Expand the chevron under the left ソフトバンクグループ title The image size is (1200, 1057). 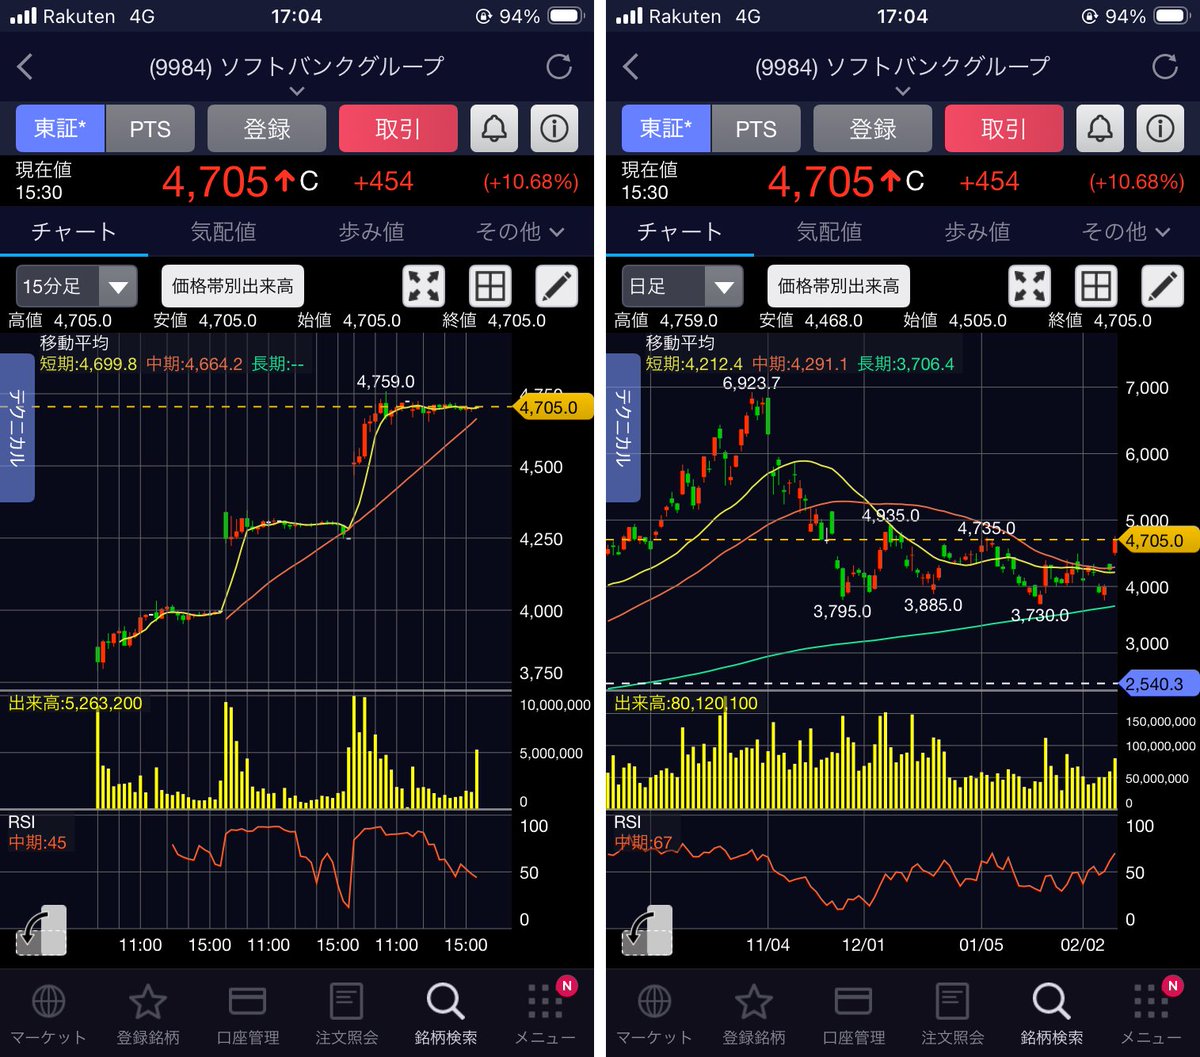tap(297, 91)
